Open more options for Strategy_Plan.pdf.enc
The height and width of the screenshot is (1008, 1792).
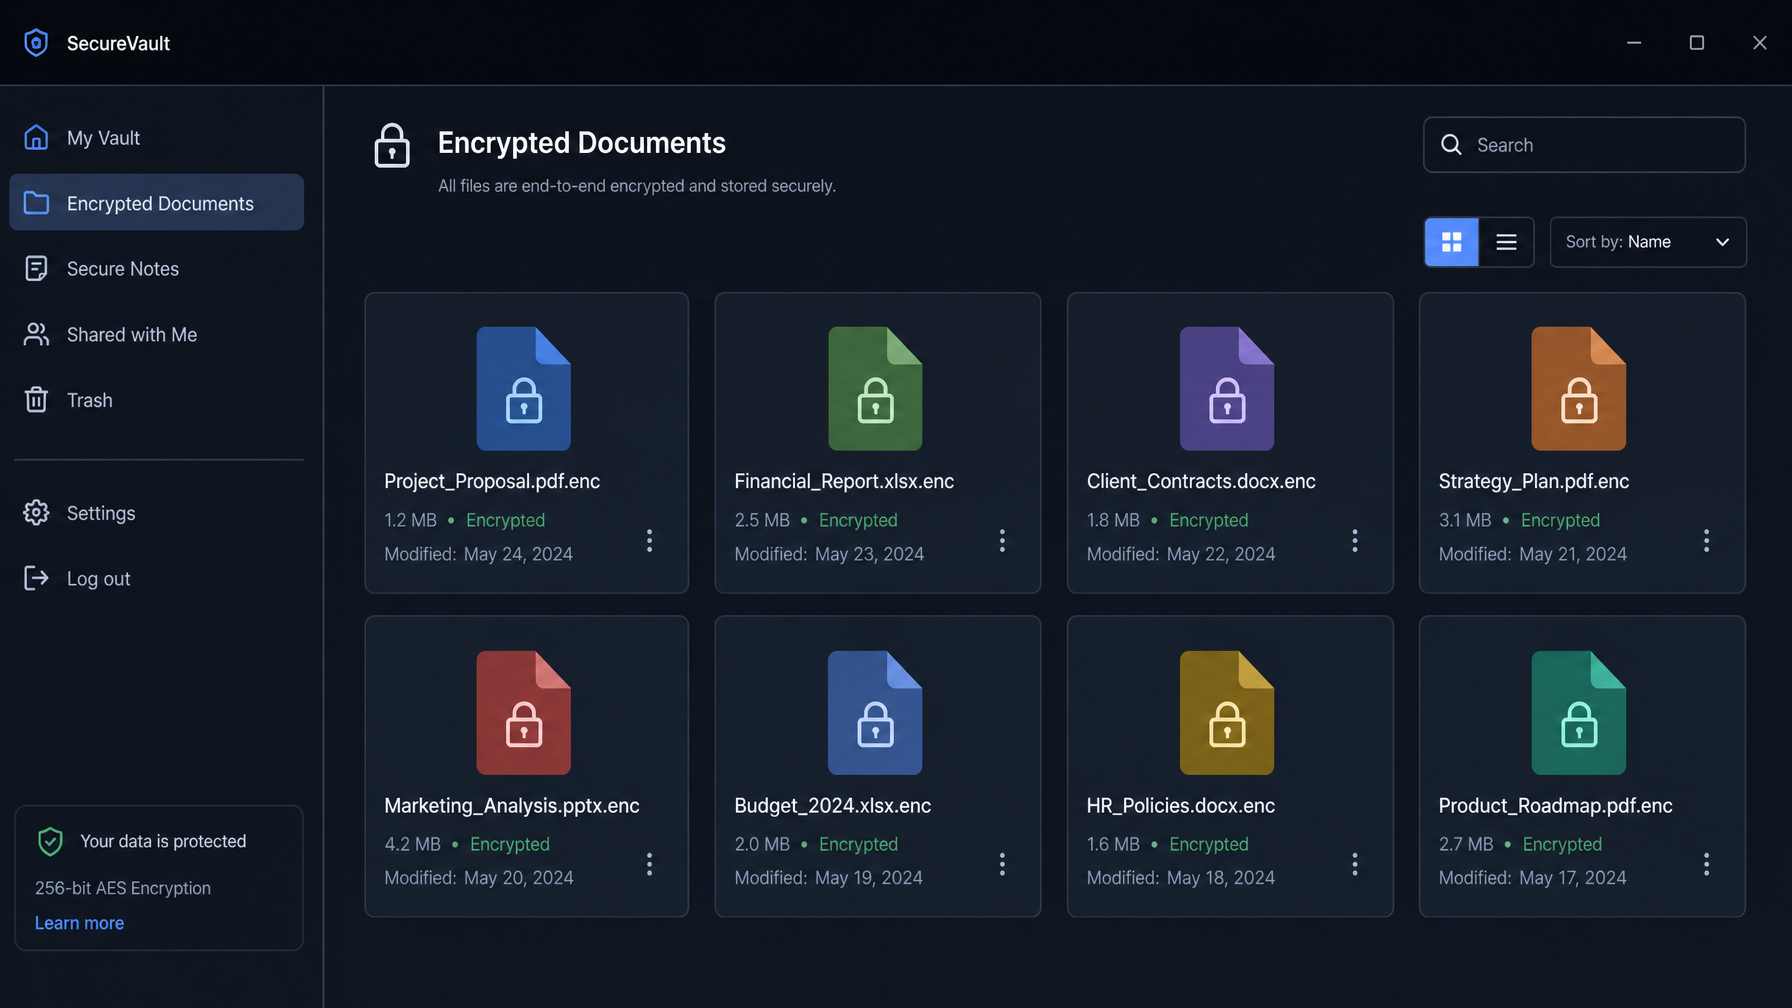1707,541
